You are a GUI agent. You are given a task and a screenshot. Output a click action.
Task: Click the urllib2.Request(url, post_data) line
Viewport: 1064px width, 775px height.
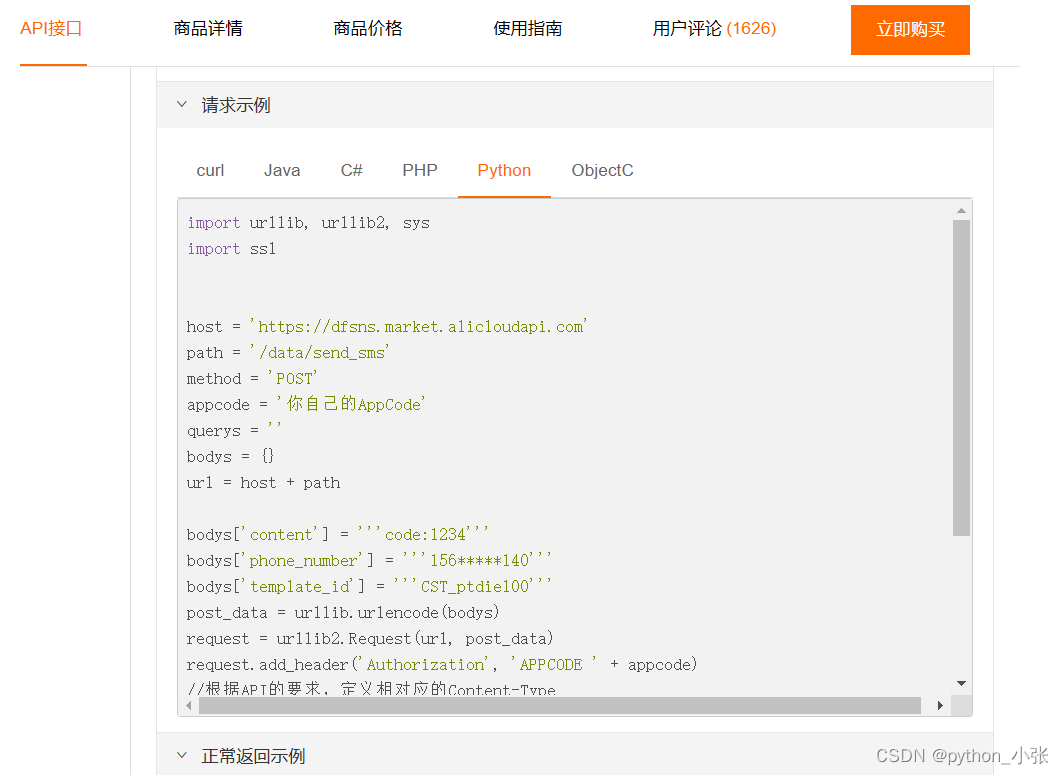point(370,639)
